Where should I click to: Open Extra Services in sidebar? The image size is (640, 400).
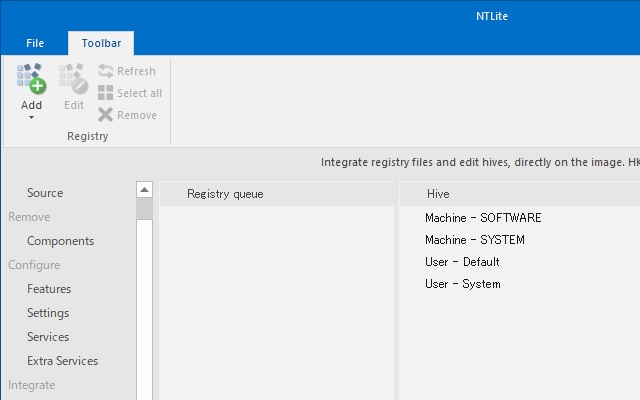[62, 361]
